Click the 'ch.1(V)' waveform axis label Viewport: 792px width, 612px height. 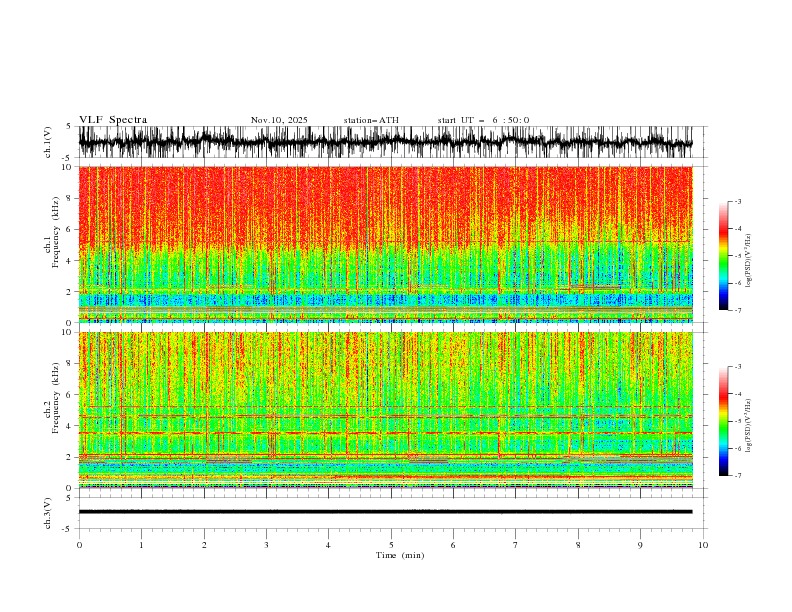tap(48, 142)
